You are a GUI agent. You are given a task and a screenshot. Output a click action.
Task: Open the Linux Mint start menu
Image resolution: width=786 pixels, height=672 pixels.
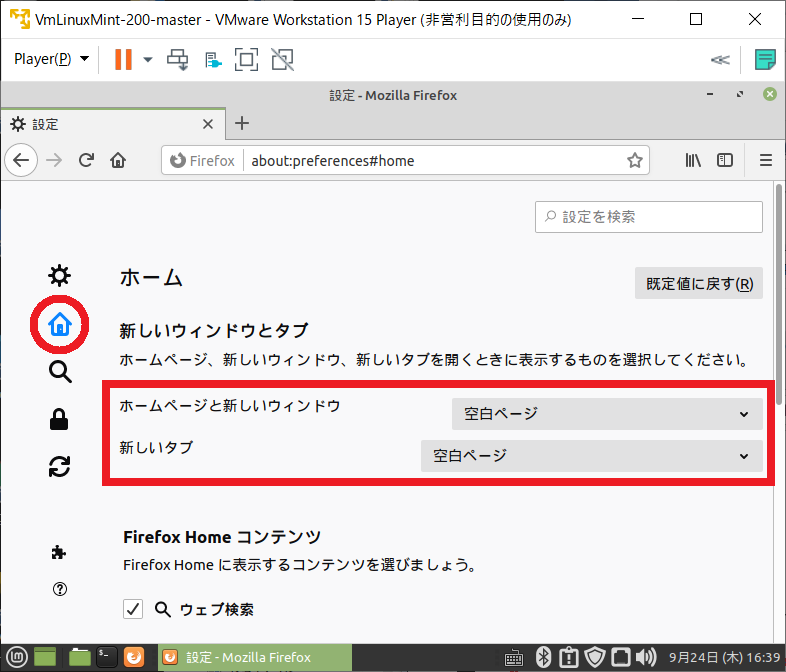click(x=17, y=657)
